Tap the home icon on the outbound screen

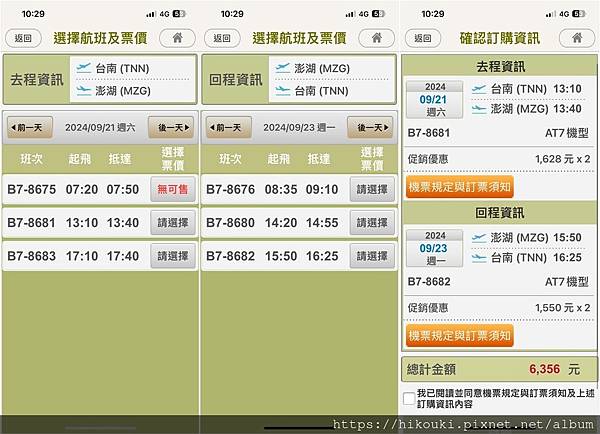(177, 38)
